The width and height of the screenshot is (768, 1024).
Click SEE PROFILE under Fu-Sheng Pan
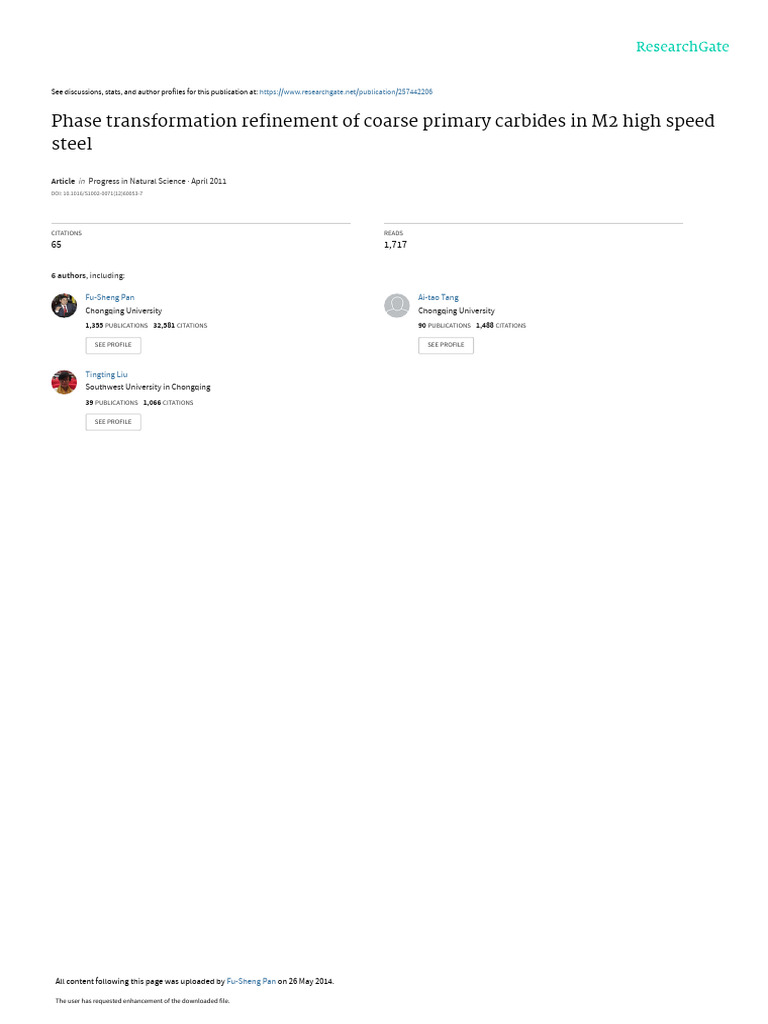click(113, 345)
